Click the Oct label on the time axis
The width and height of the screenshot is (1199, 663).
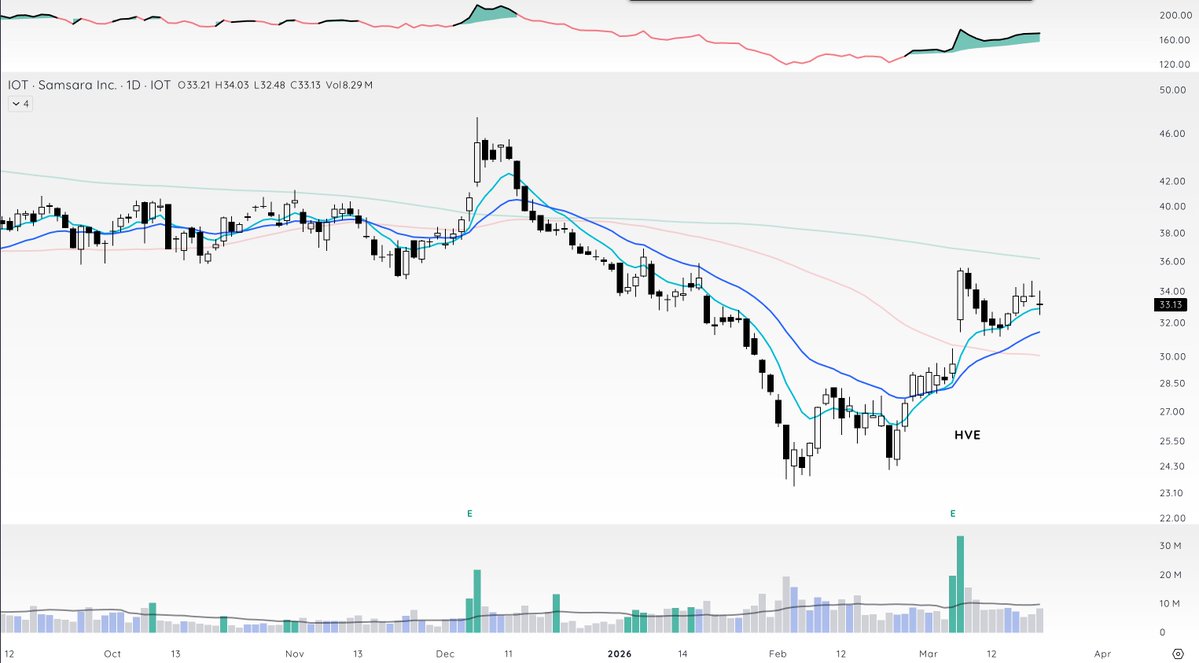pyautogui.click(x=112, y=654)
